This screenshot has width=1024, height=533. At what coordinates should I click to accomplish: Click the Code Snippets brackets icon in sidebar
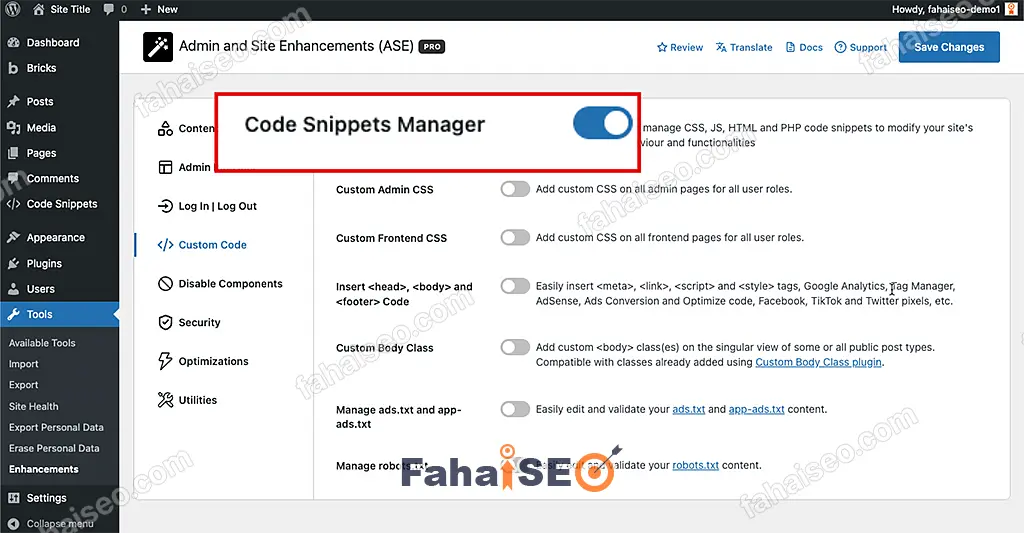click(13, 204)
